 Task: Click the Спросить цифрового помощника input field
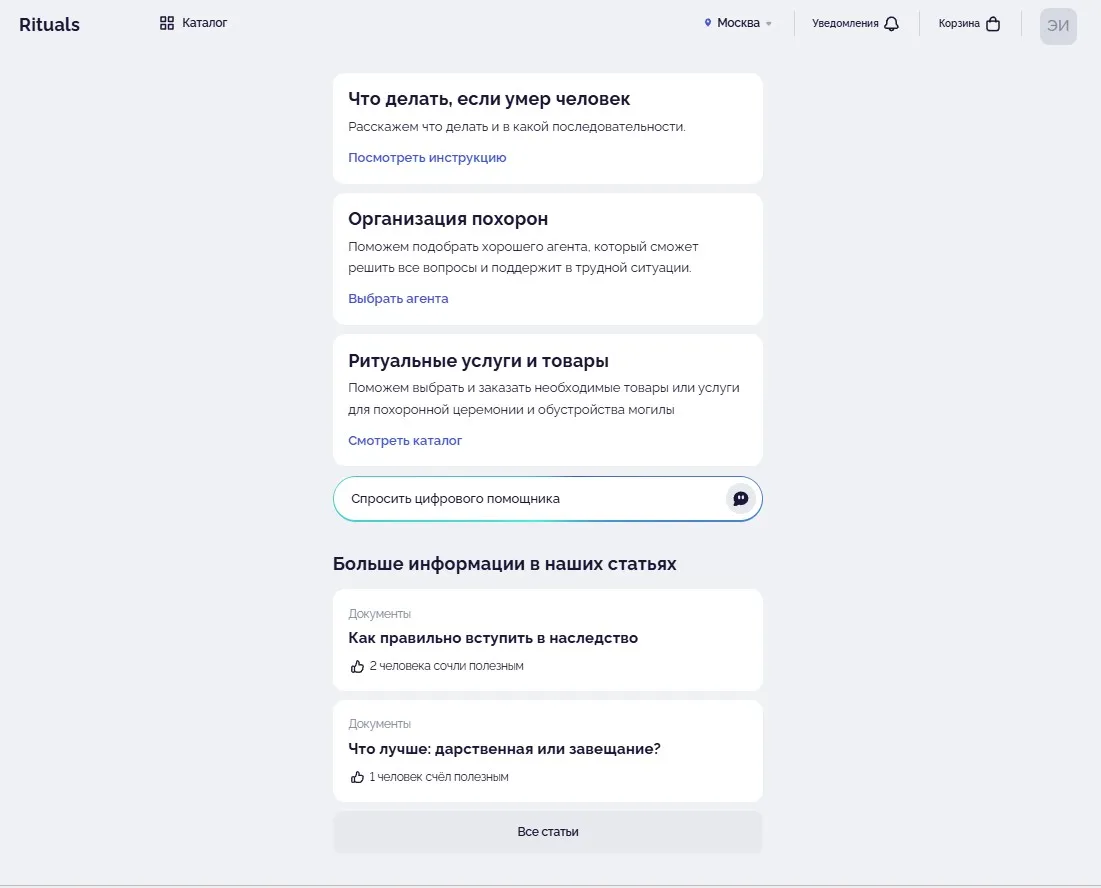tap(530, 499)
